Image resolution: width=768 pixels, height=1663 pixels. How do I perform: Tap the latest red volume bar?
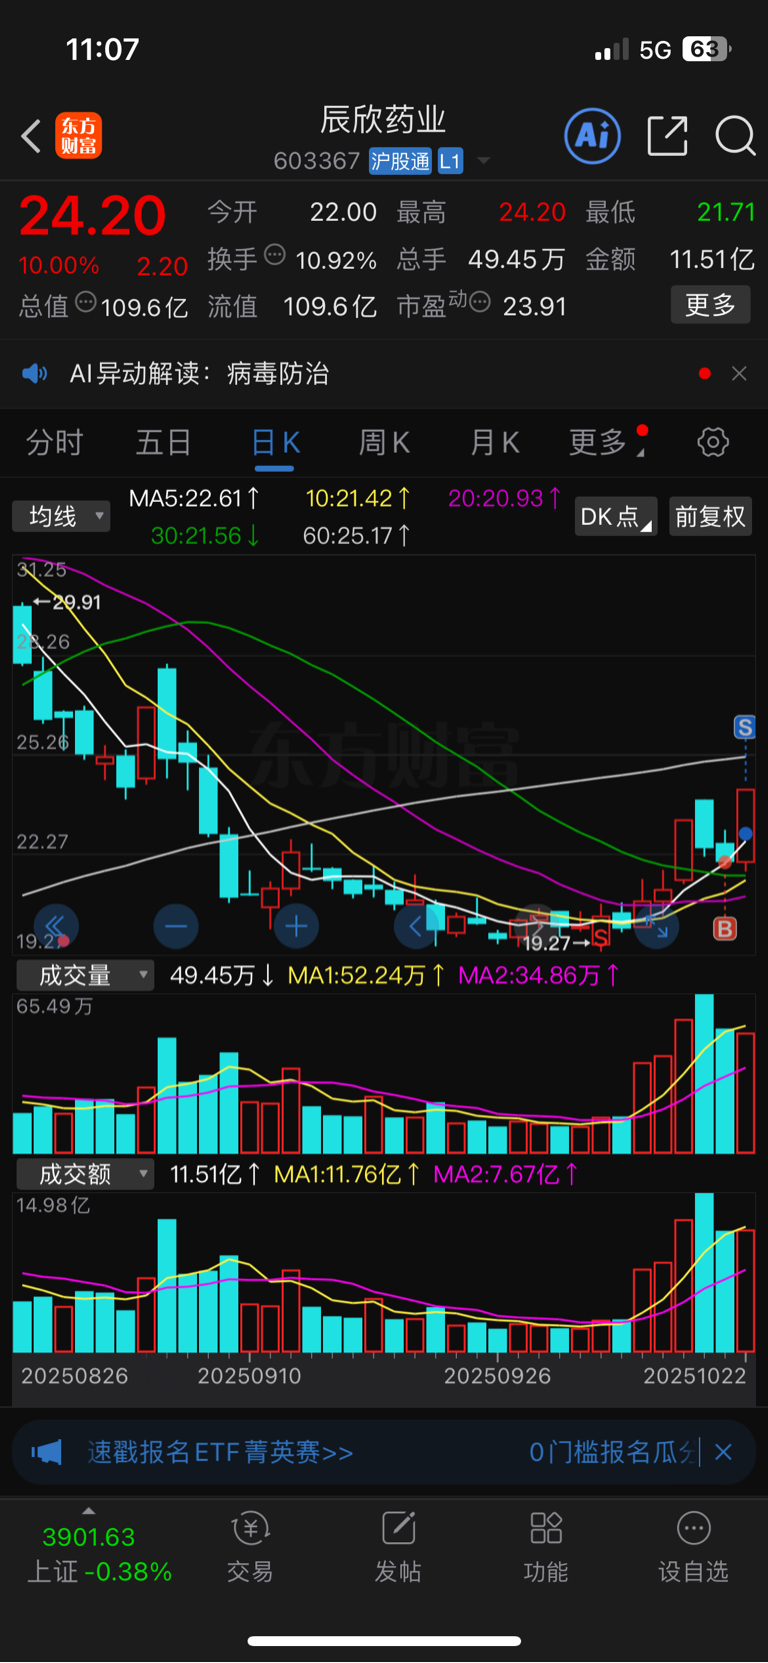tap(745, 1092)
